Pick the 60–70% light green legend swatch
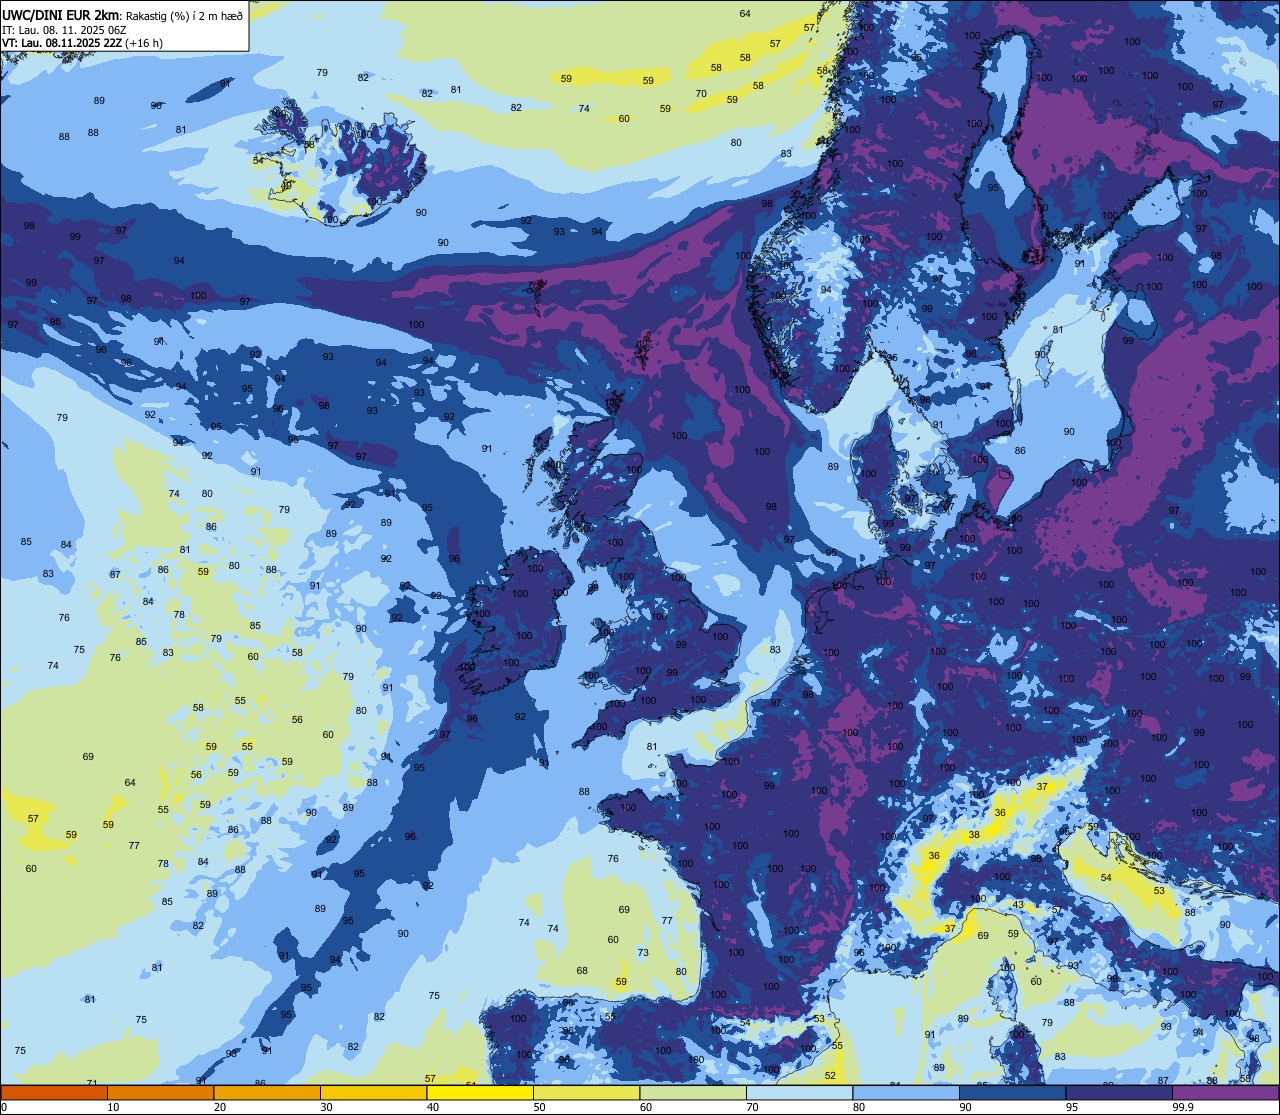1280x1115 pixels. [x=693, y=1092]
